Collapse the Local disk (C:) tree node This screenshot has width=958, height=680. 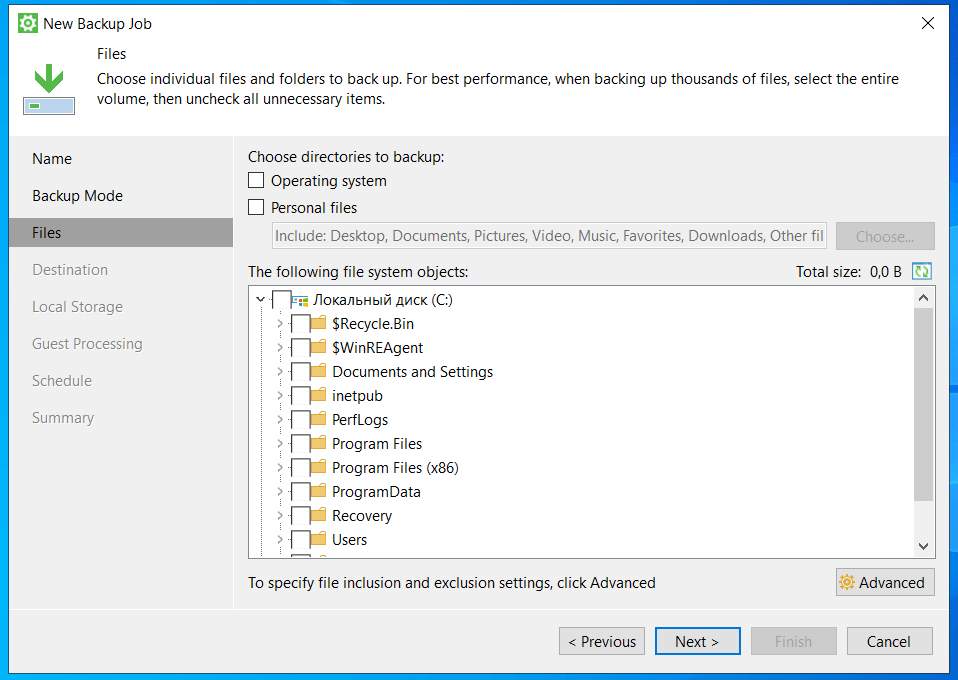(261, 300)
